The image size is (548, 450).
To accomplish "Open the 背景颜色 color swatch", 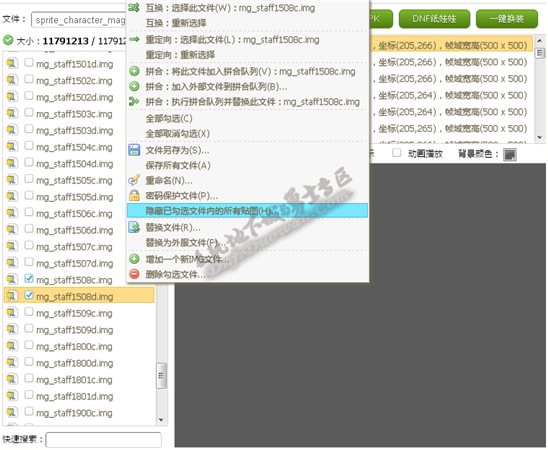I will tap(509, 154).
